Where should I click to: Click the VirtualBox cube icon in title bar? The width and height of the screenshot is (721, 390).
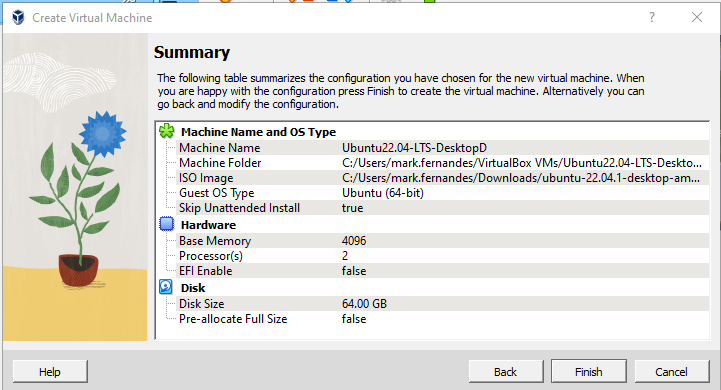(18, 17)
